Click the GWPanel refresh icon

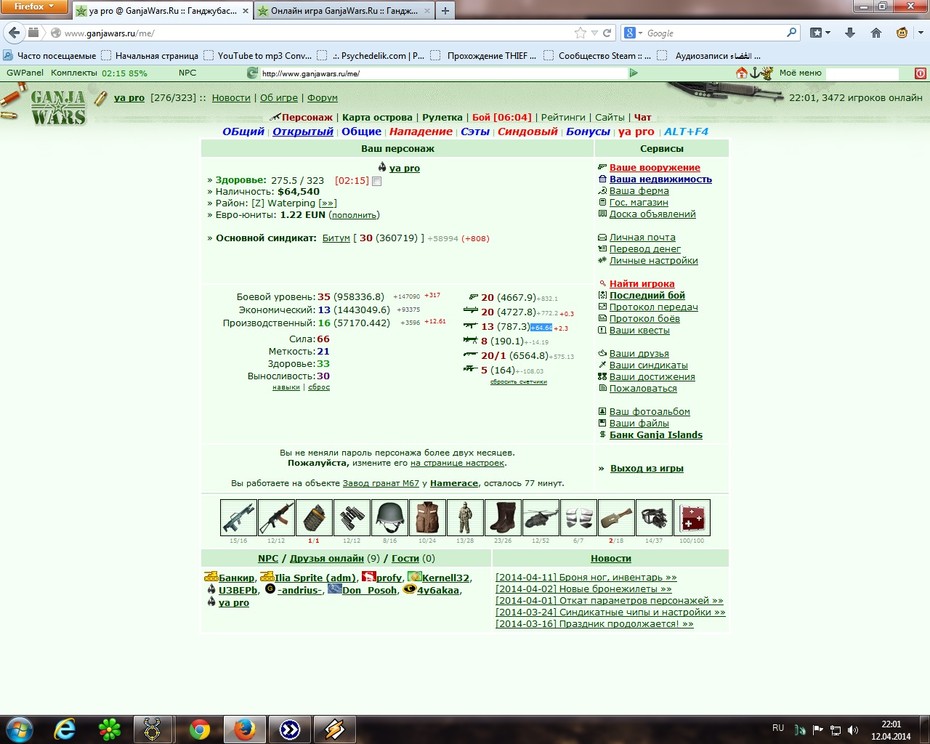pos(252,73)
